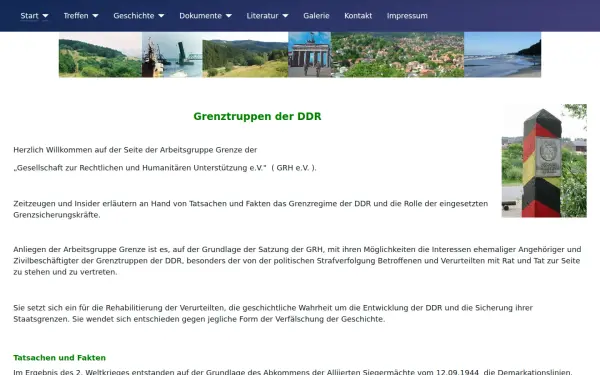Click the 'Herzlich Willkommen' text line
The width and height of the screenshot is (600, 375).
pos(135,150)
